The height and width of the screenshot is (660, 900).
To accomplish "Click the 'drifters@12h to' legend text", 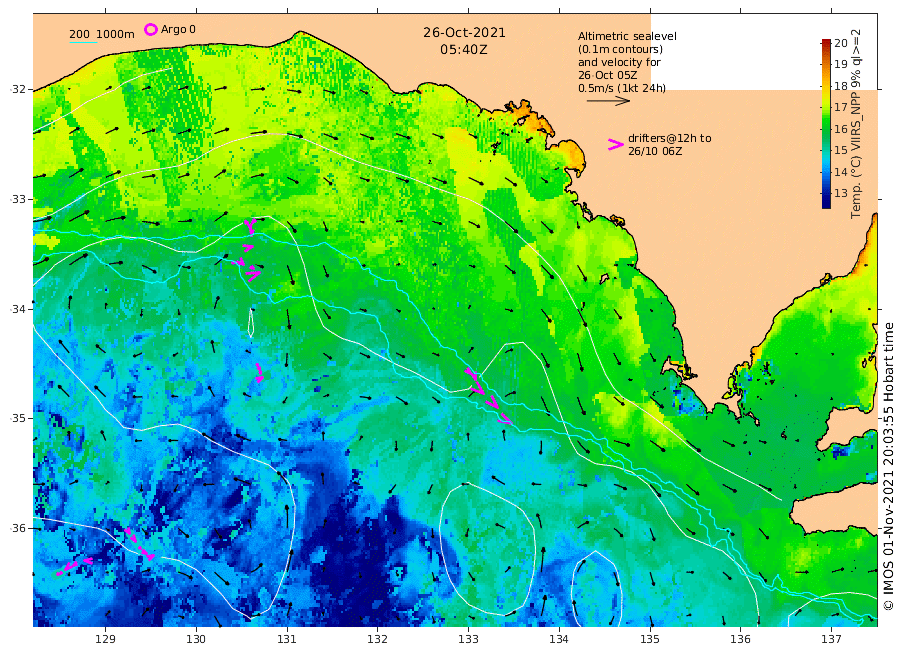I will pyautogui.click(x=669, y=138).
